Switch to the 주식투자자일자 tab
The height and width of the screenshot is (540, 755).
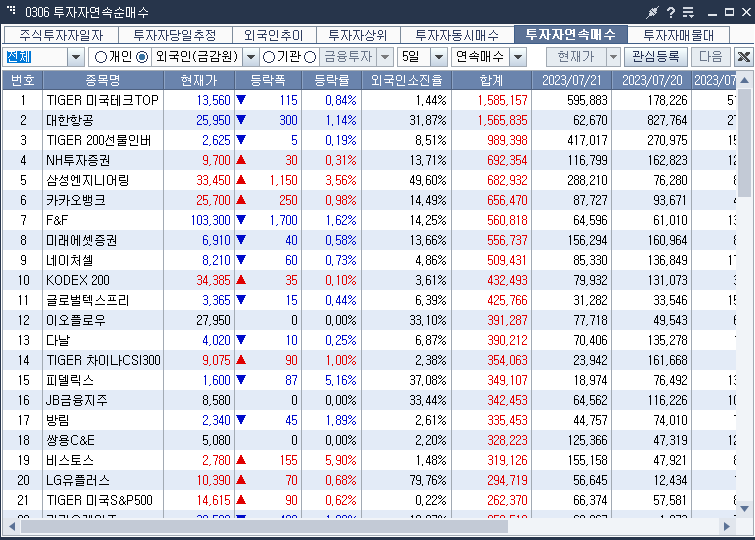[x=61, y=35]
